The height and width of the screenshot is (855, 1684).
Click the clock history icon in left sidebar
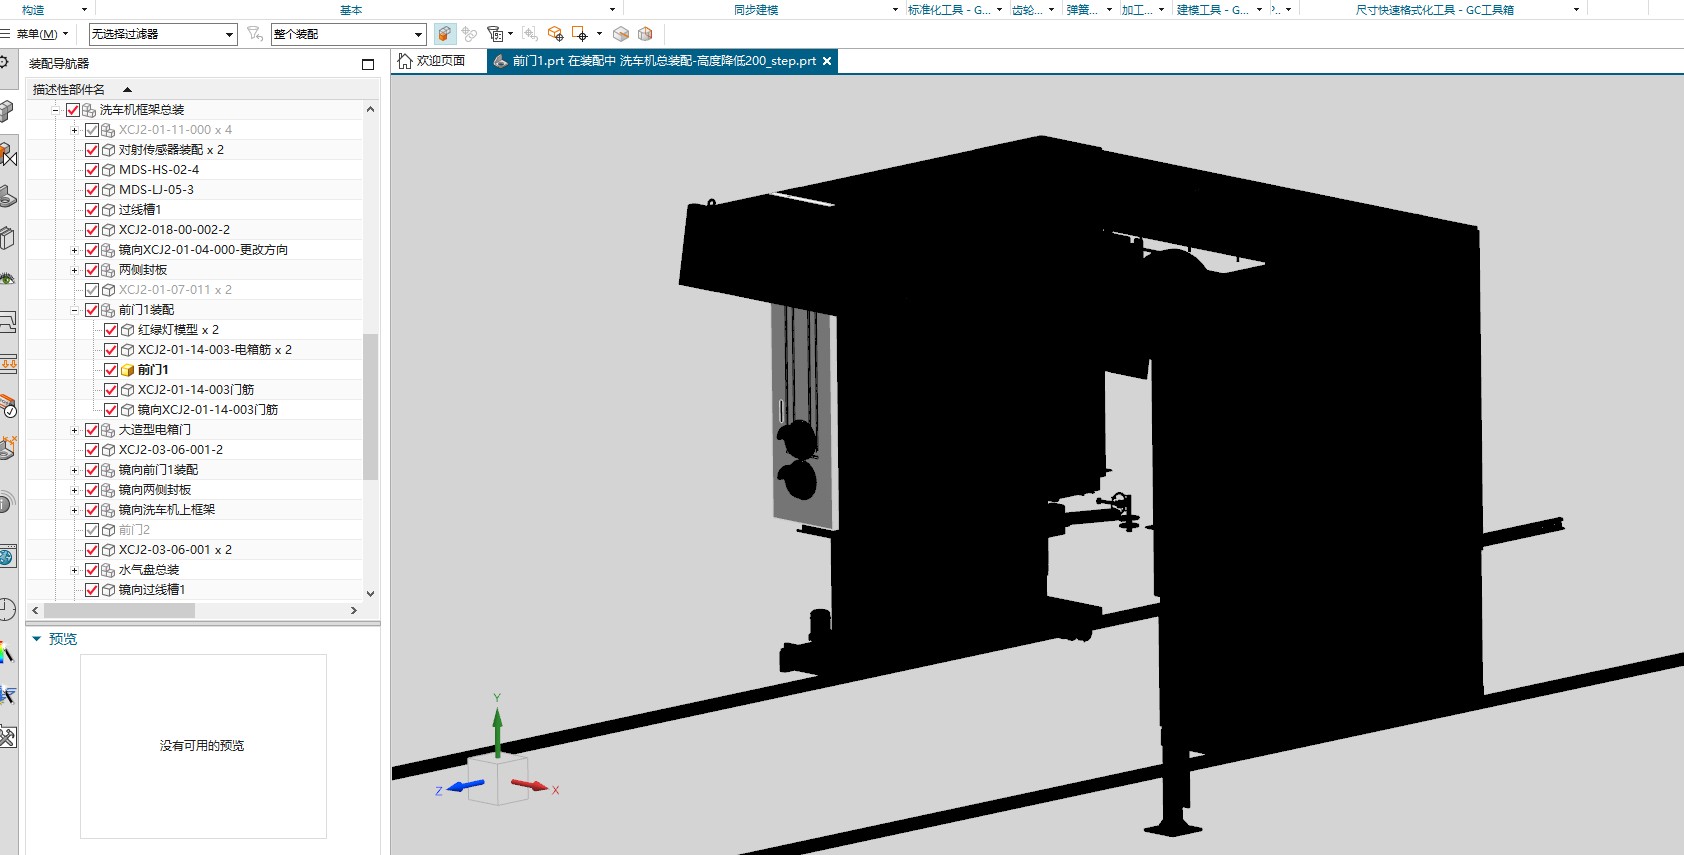(7, 609)
